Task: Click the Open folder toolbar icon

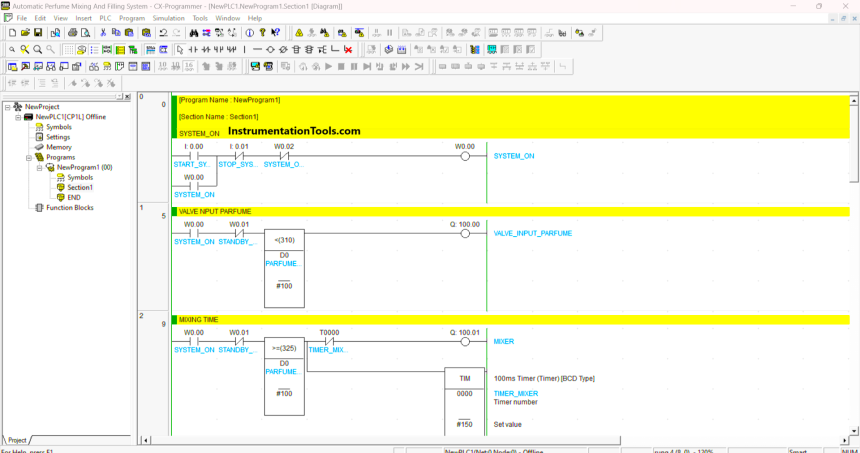Action: click(x=25, y=33)
